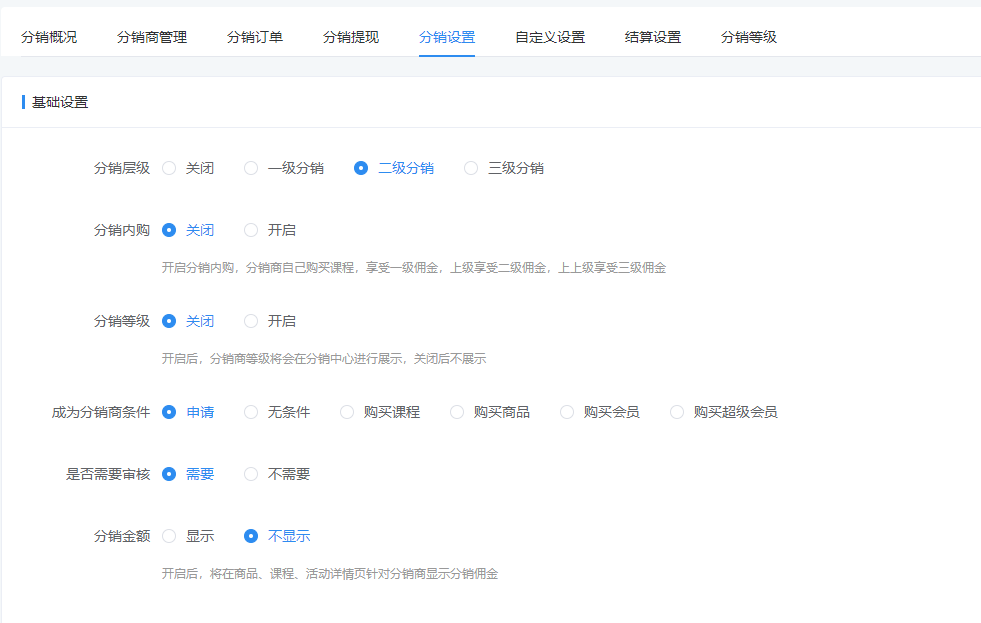Select 申请 as 成为分销商条件
This screenshot has height=623, width=981.
click(x=188, y=412)
